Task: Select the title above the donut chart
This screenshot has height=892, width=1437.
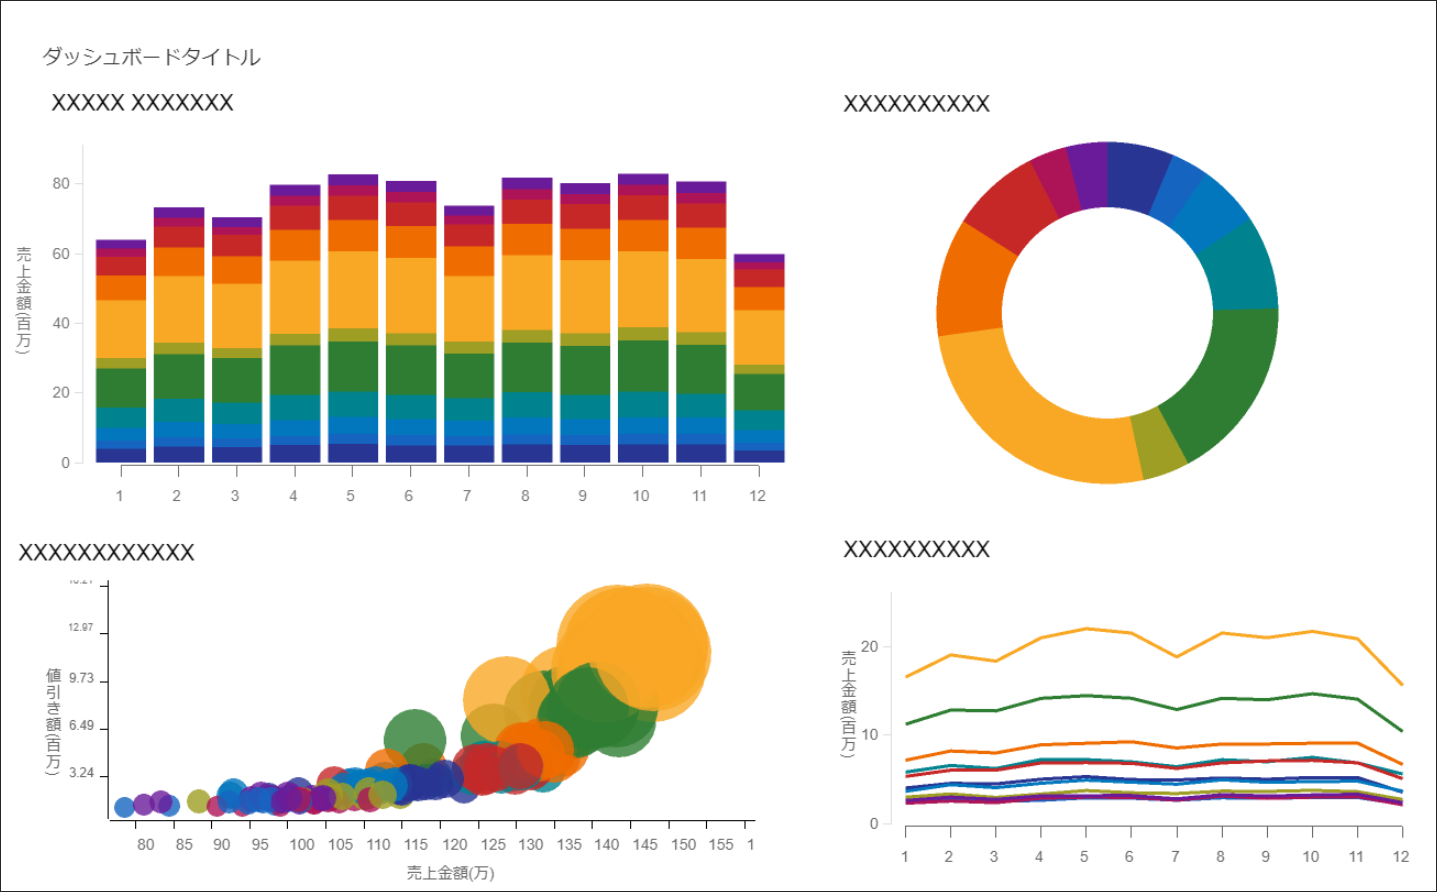Action: [x=916, y=104]
